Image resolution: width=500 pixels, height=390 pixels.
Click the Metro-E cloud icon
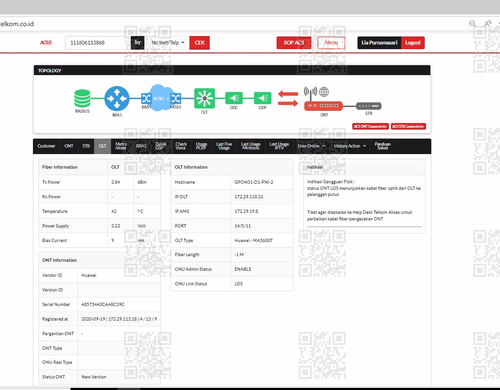coord(161,98)
